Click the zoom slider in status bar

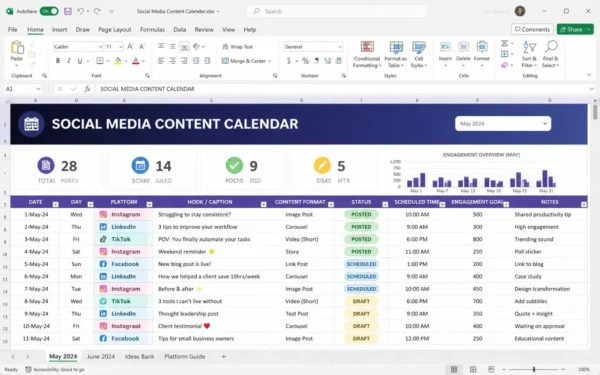click(x=533, y=369)
